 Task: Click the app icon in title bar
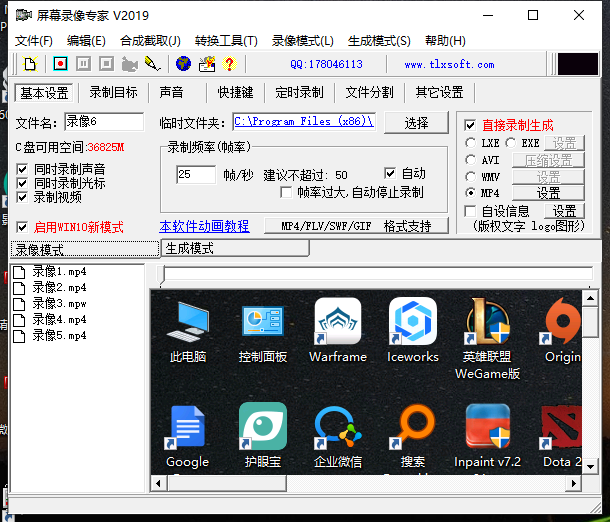tap(23, 16)
